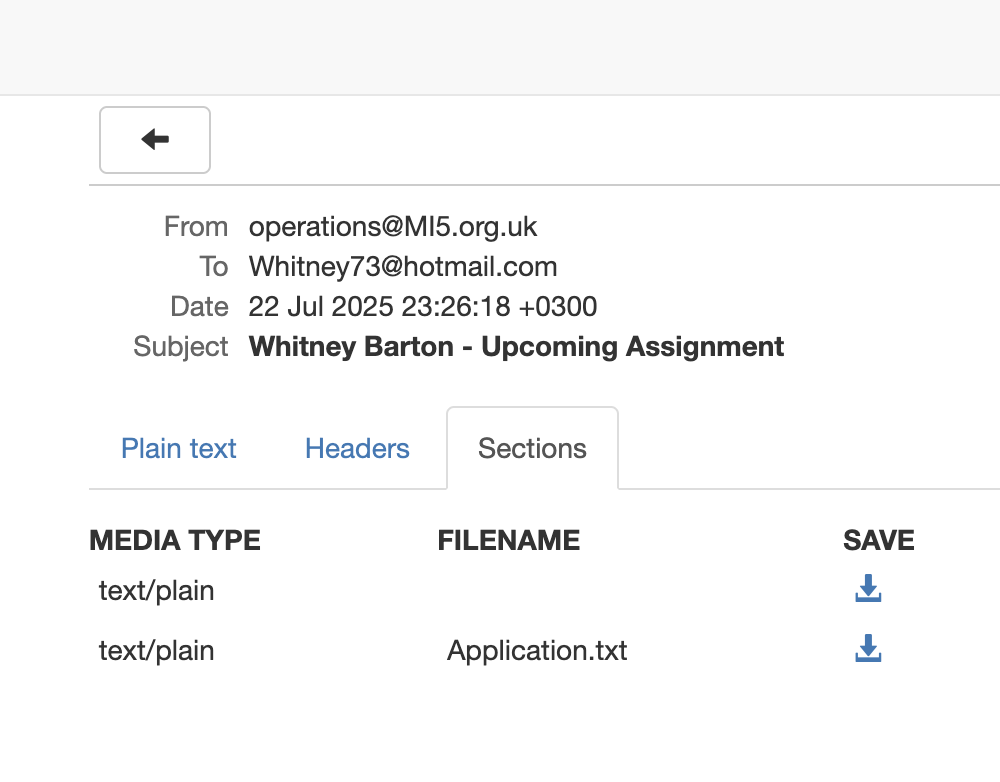Click the From field label

point(196,227)
